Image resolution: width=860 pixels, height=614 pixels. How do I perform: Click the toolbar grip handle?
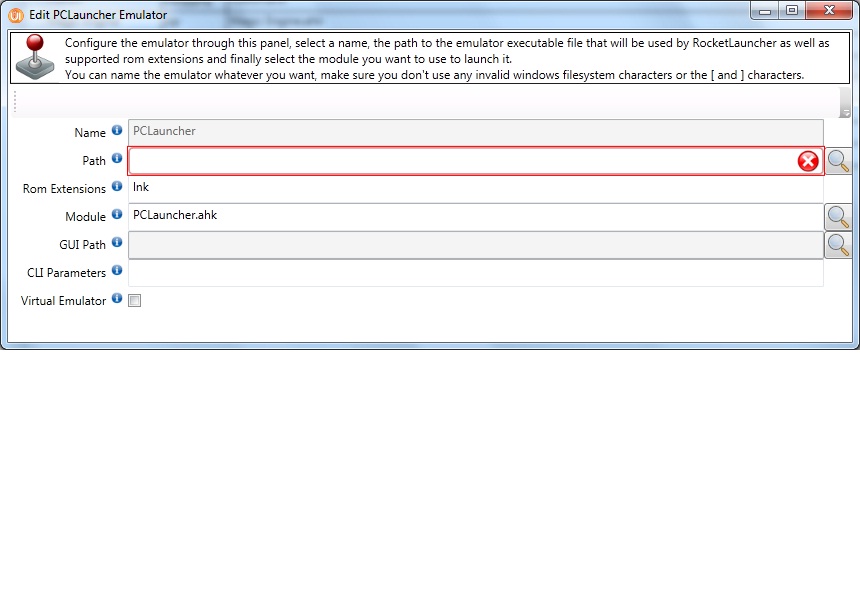(x=15, y=103)
